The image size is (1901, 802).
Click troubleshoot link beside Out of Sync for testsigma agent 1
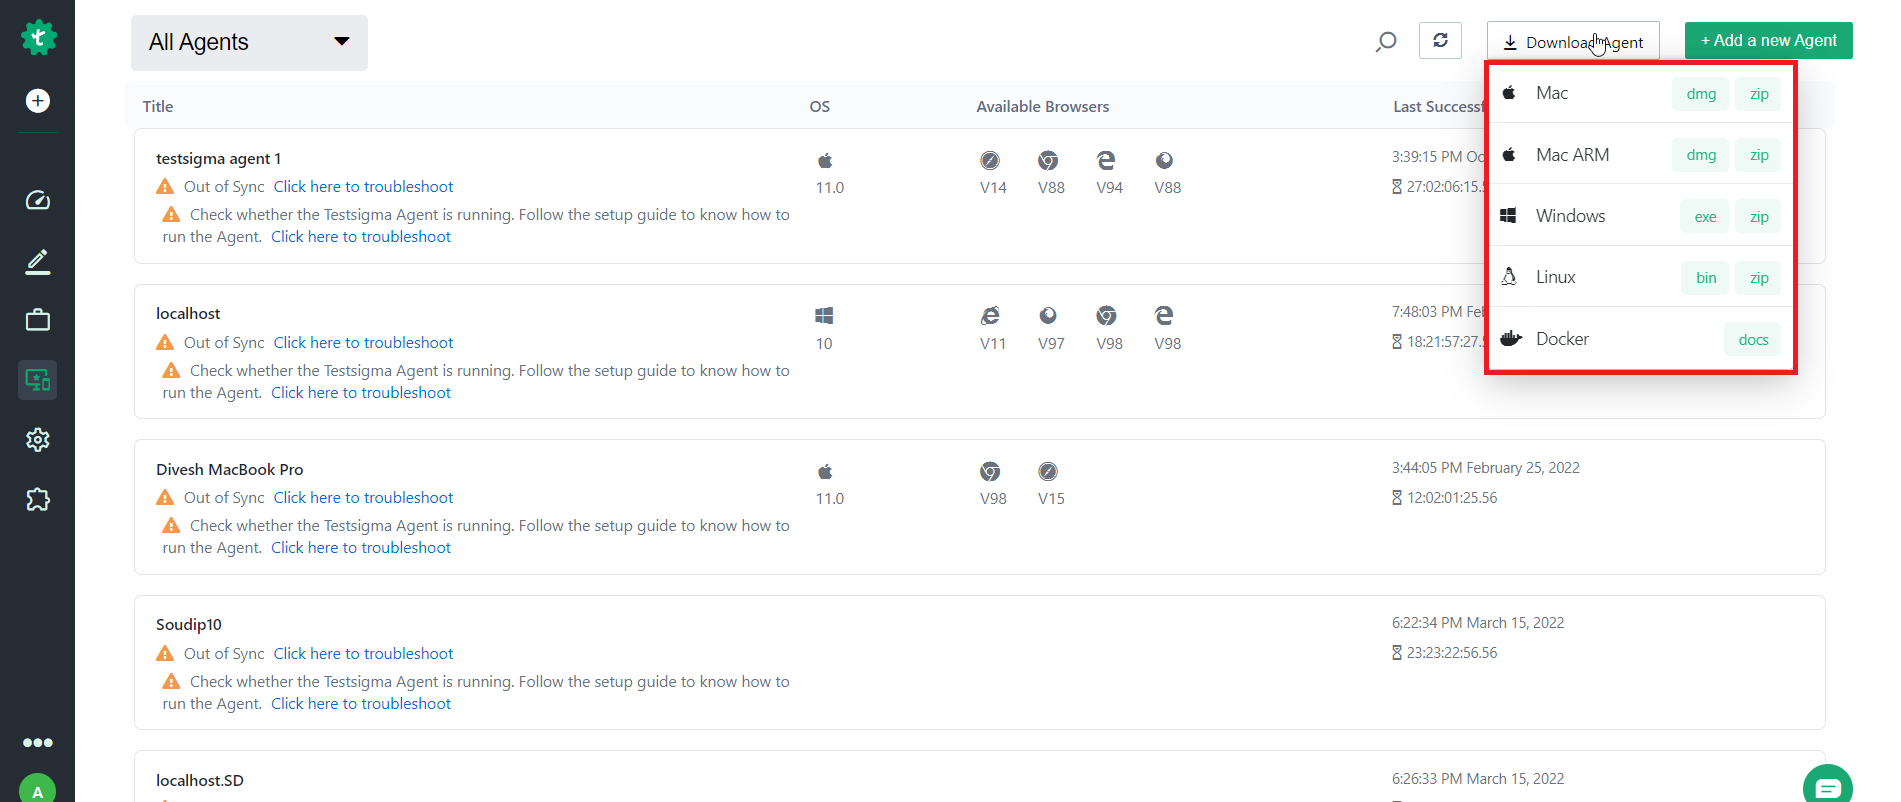363,187
